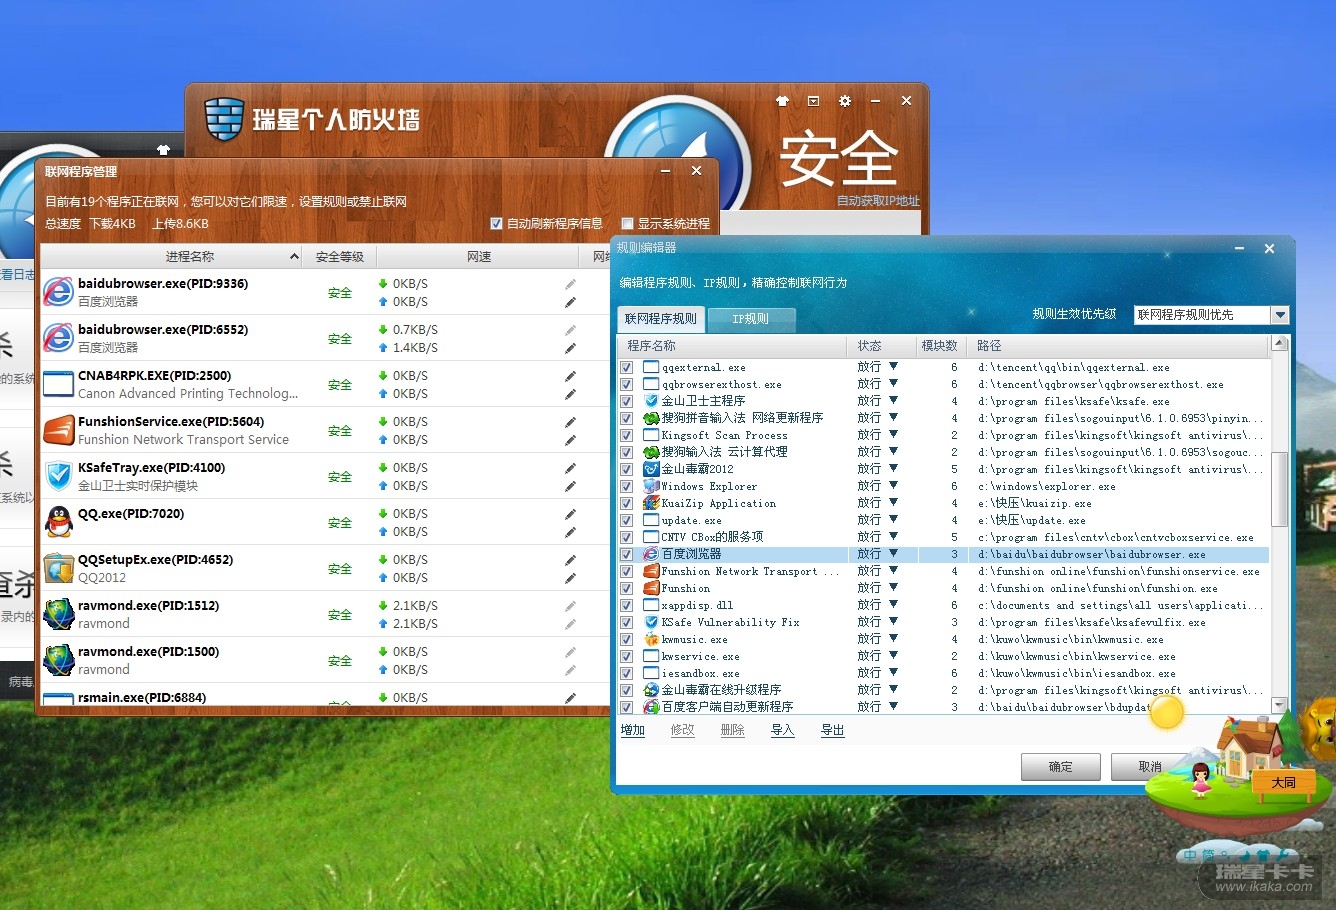
Task: Click the QQSetupEx.exe installer icon
Action: coord(59,568)
